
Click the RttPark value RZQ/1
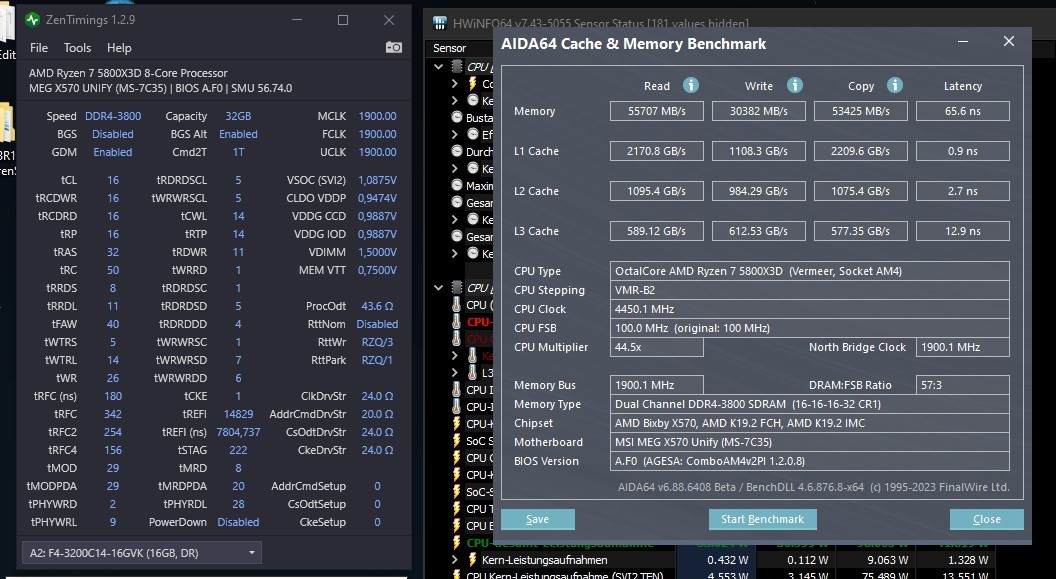coord(377,360)
